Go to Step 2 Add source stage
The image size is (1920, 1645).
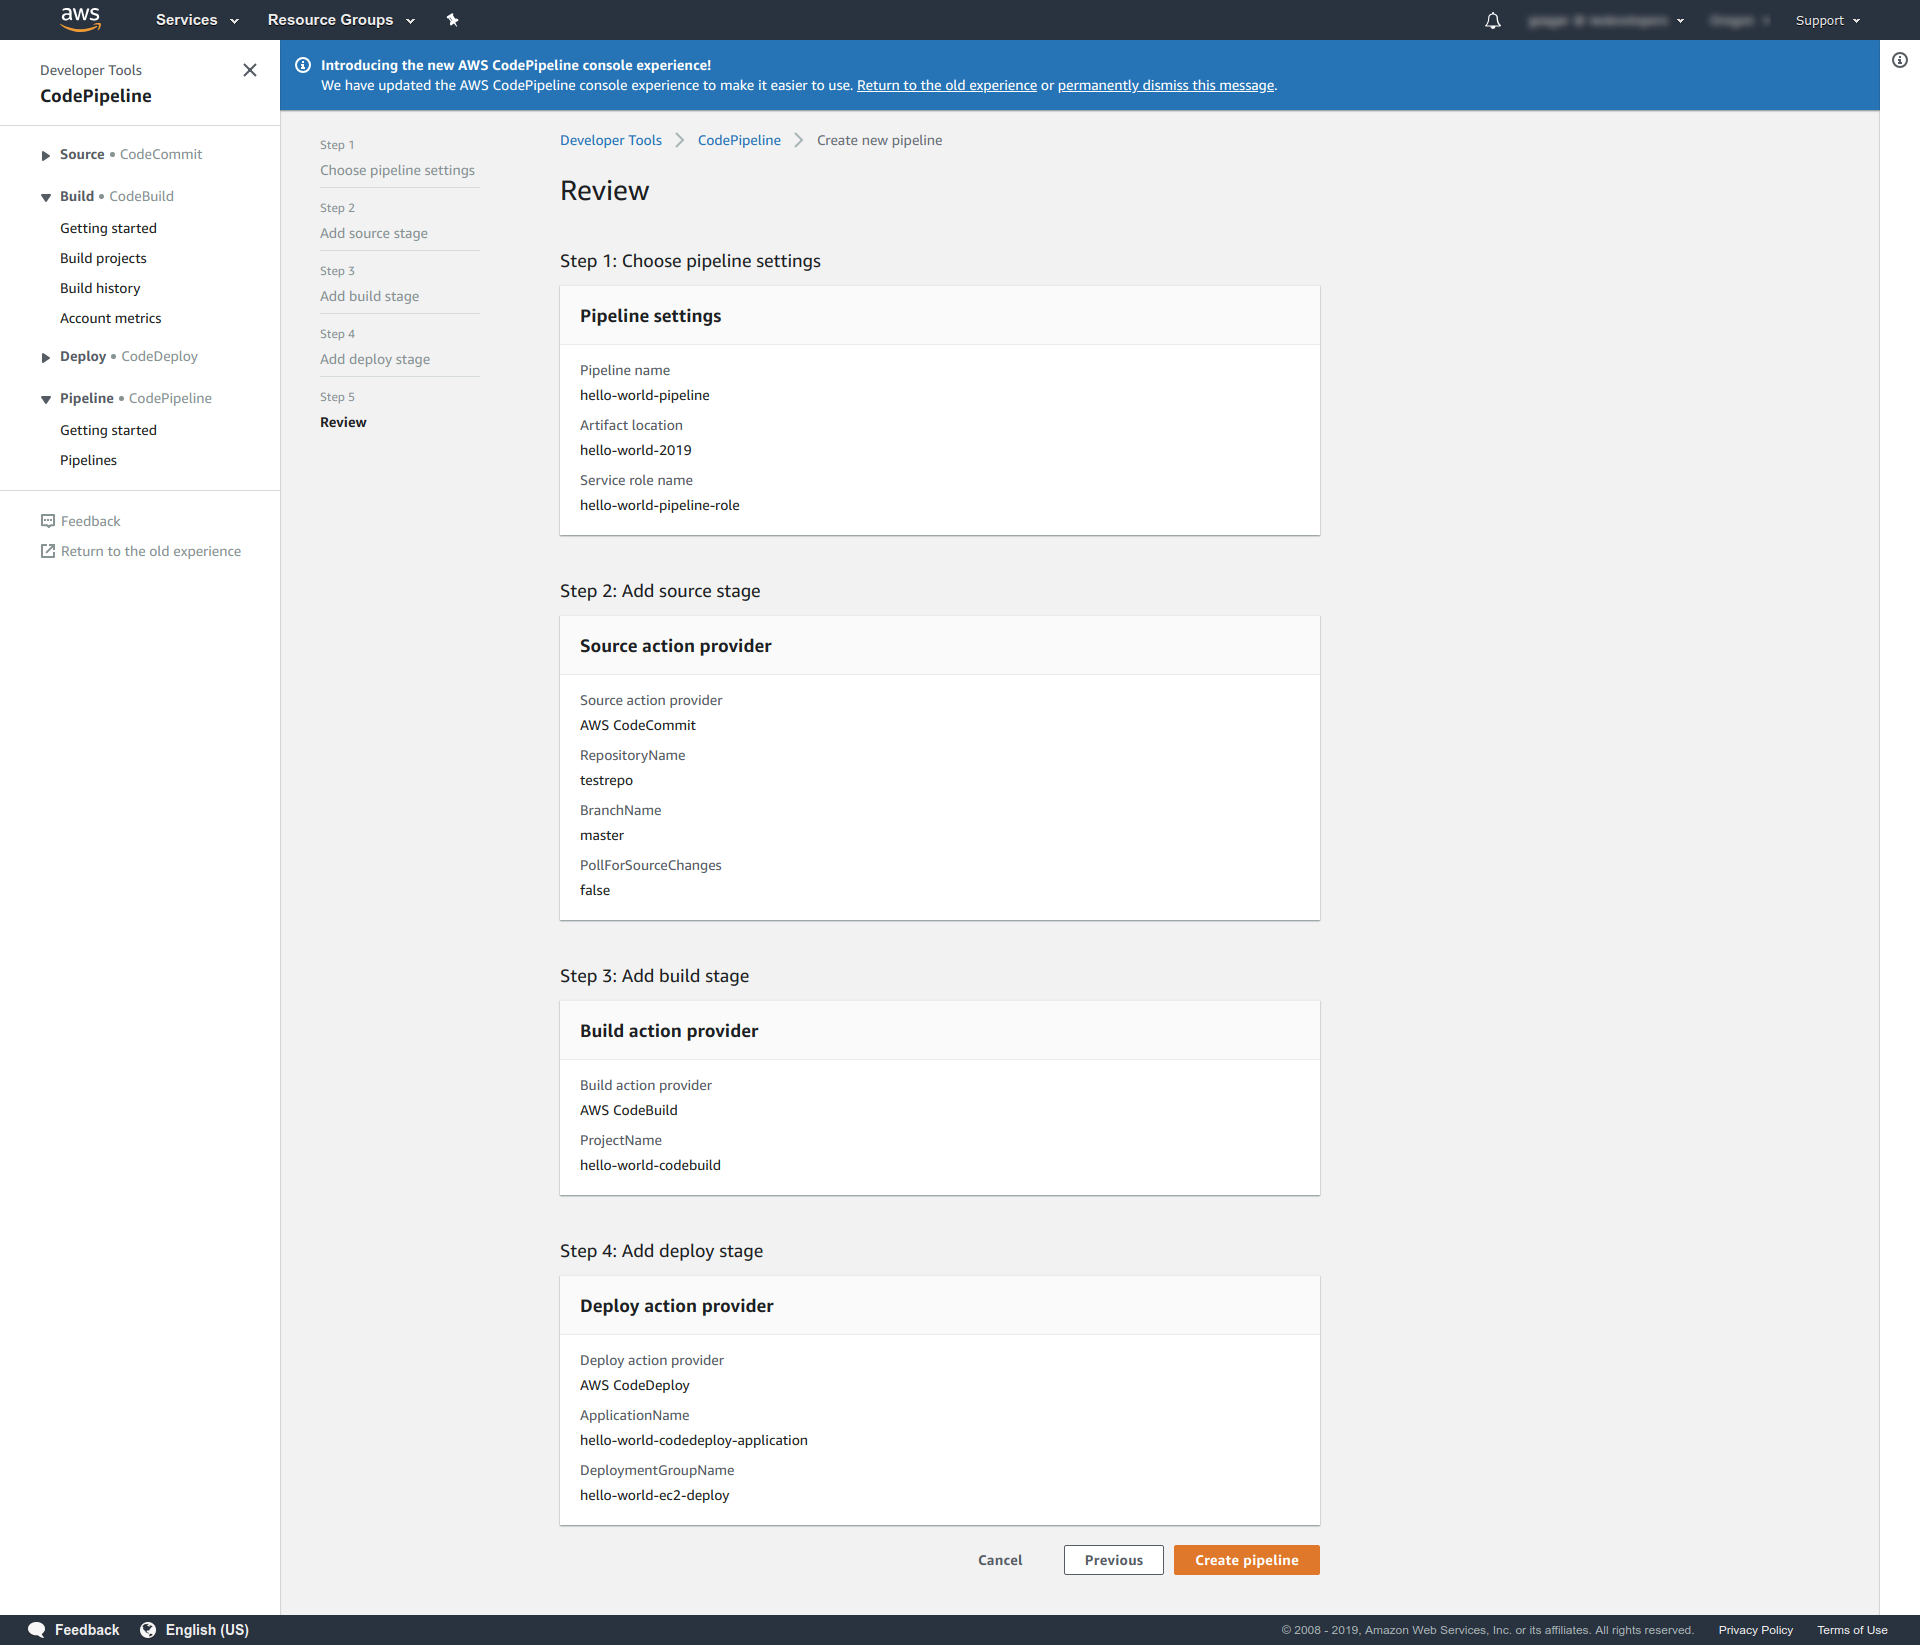pyautogui.click(x=374, y=233)
